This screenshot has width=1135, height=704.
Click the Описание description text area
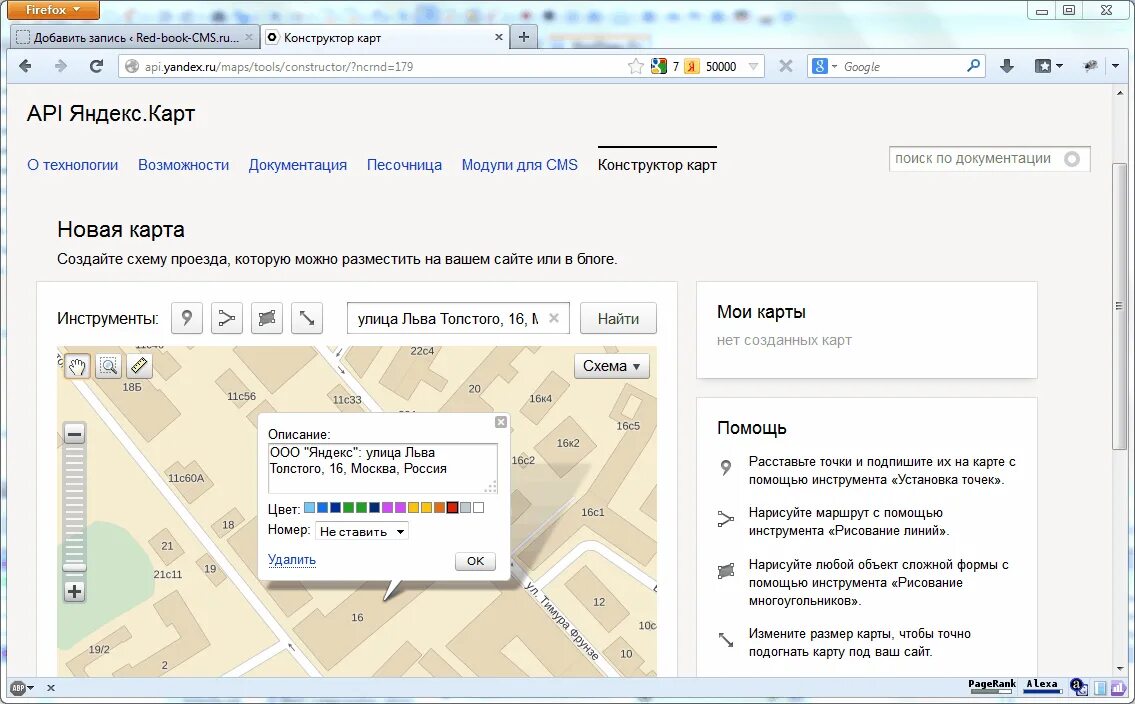383,468
